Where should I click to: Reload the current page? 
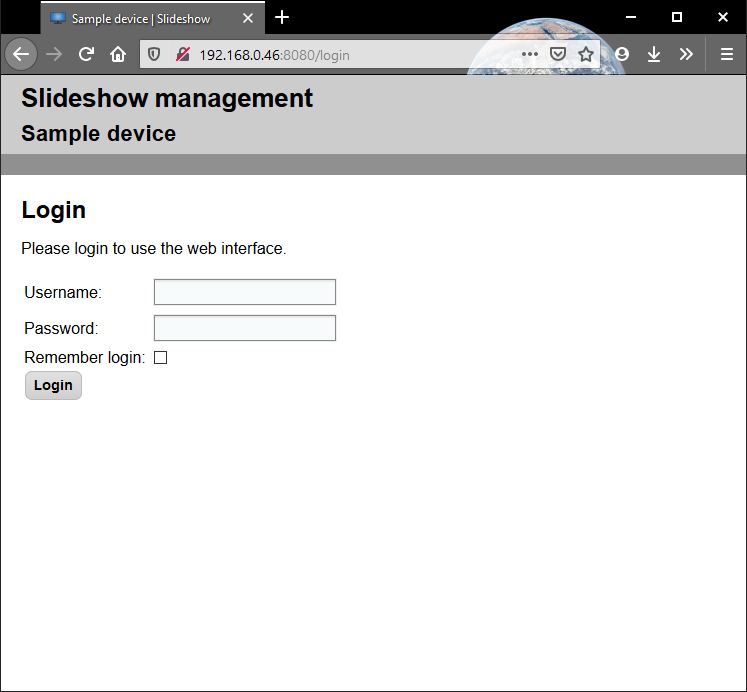pos(86,54)
